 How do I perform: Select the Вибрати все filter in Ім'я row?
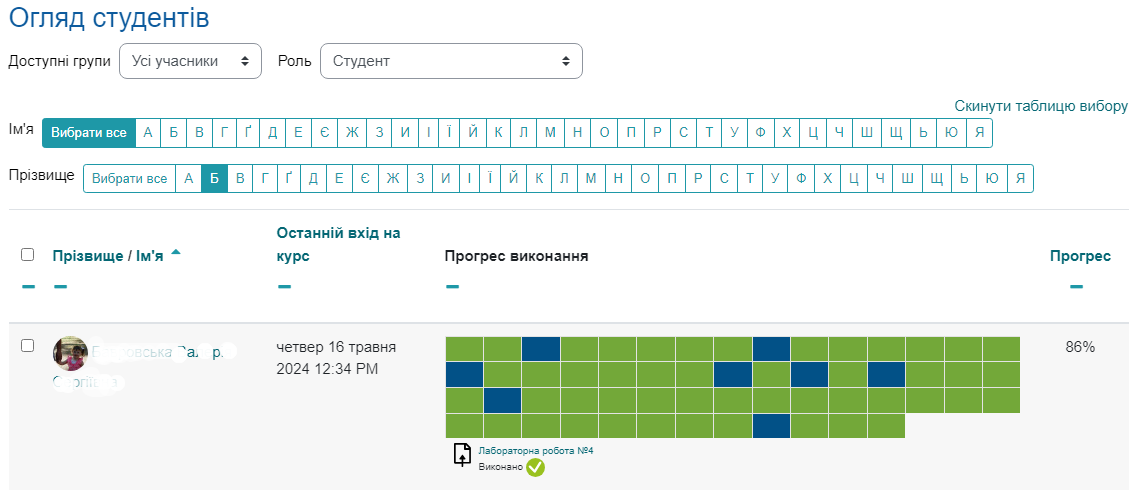(x=88, y=133)
